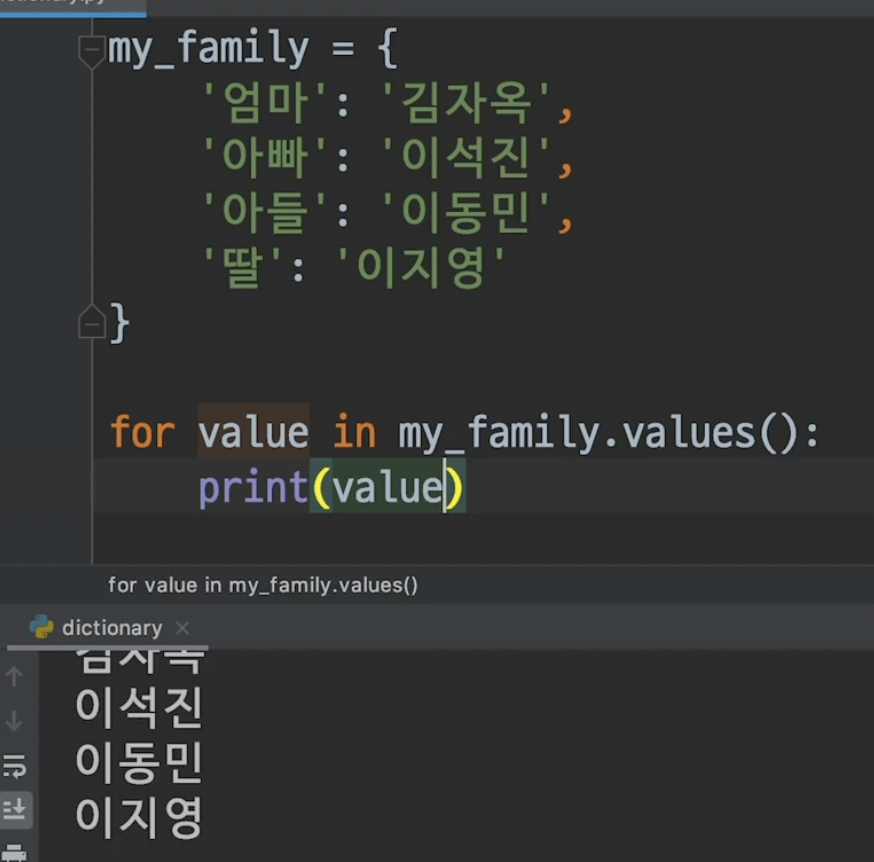Viewport: 874px width, 862px height.
Task: Click the '이지영' value in the editor
Action: pos(421,266)
